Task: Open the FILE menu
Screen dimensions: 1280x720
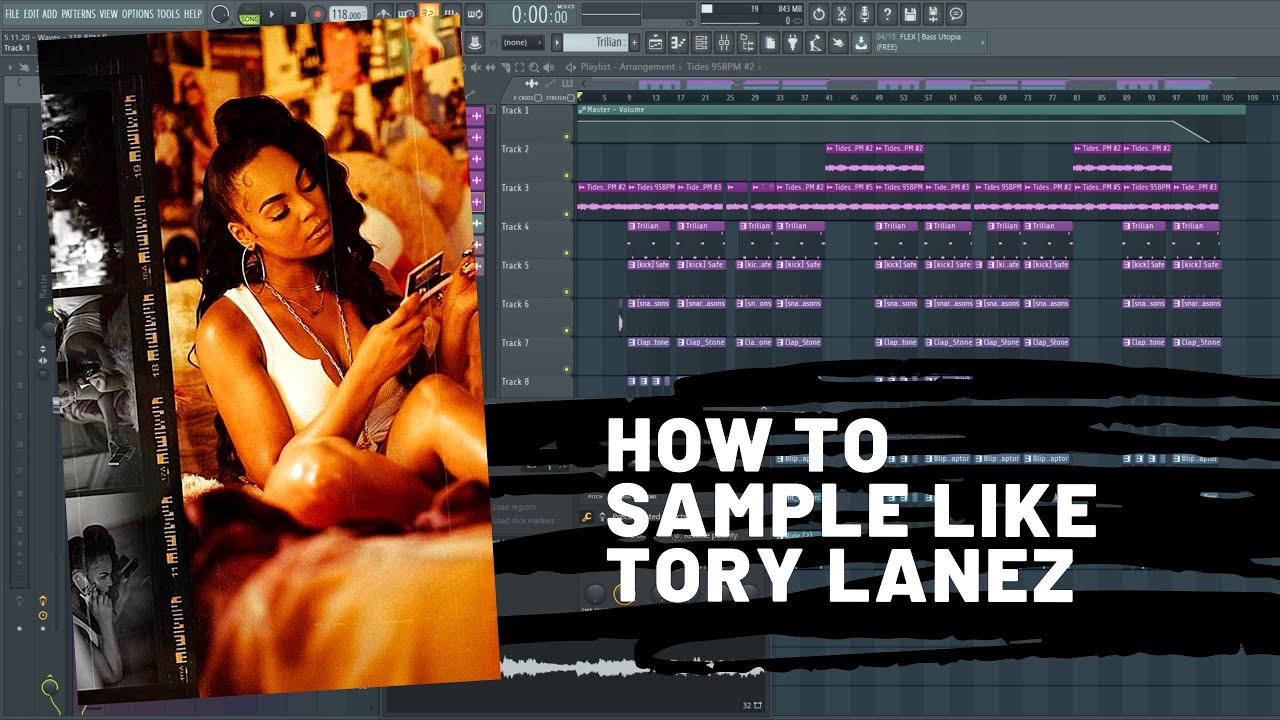Action: click(12, 14)
